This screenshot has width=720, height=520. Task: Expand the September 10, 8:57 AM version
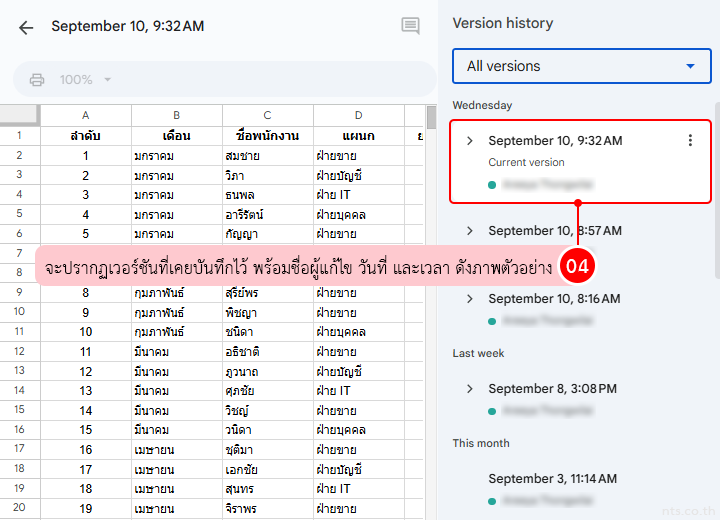click(470, 231)
